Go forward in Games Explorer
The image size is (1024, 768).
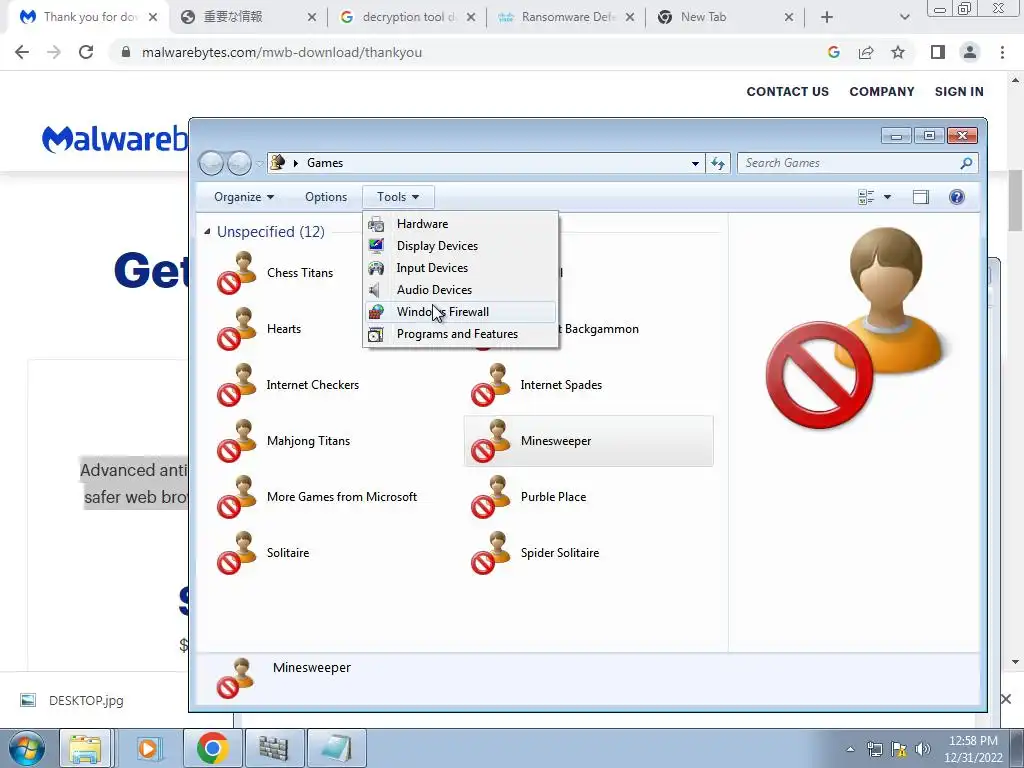pos(239,163)
